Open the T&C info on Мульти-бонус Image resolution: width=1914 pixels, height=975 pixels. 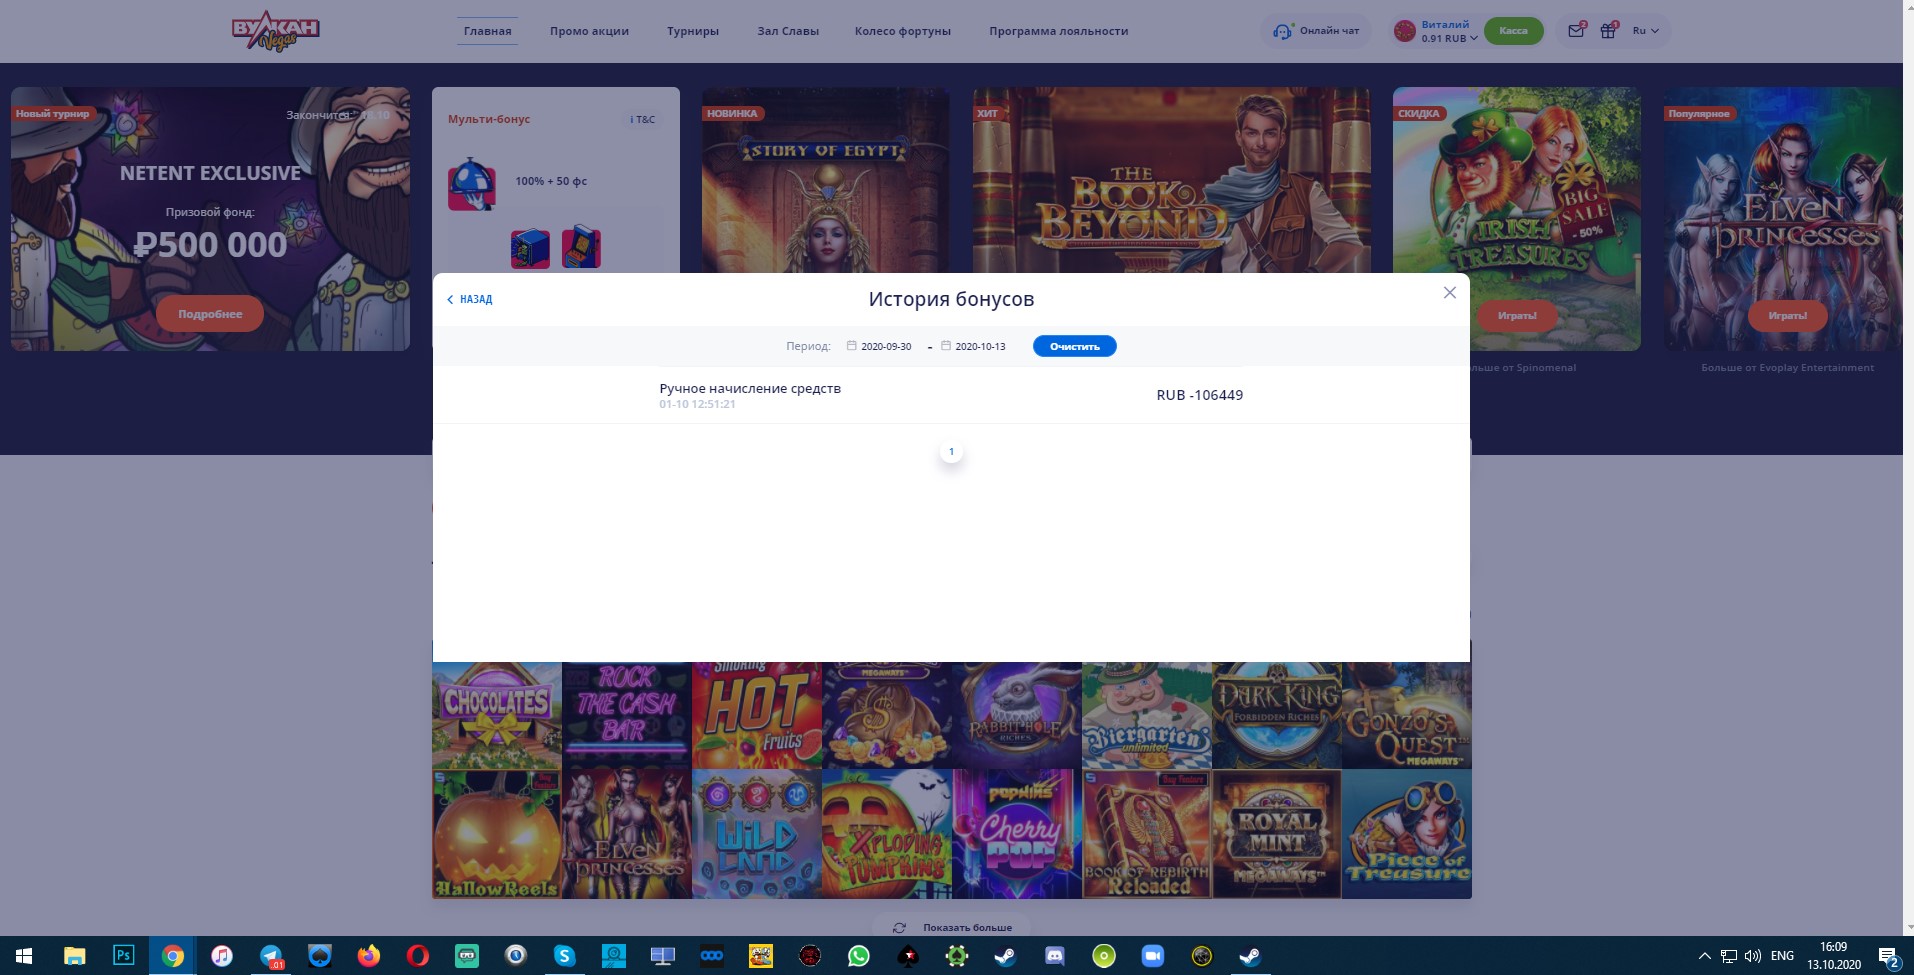pos(643,119)
